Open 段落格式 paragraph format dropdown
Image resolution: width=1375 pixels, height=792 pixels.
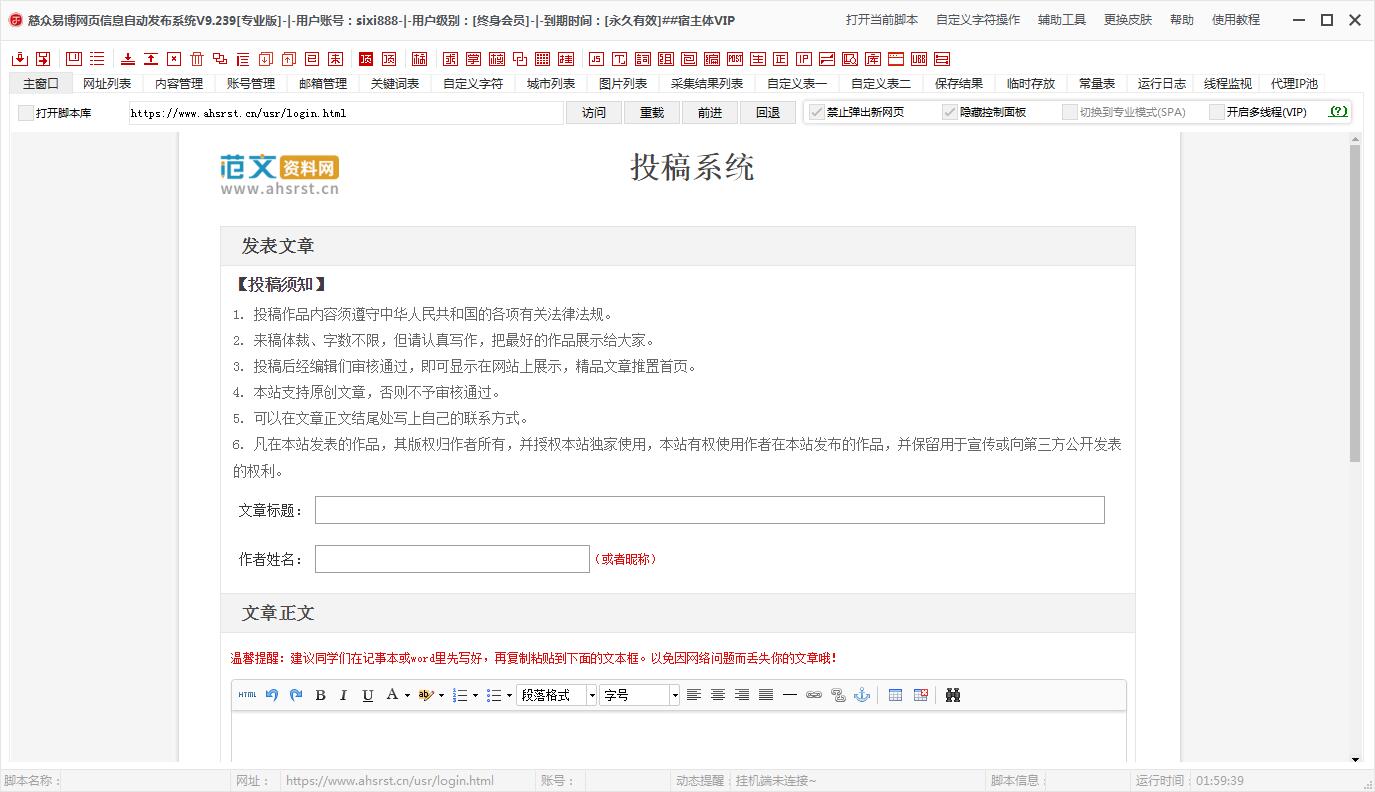coord(556,695)
